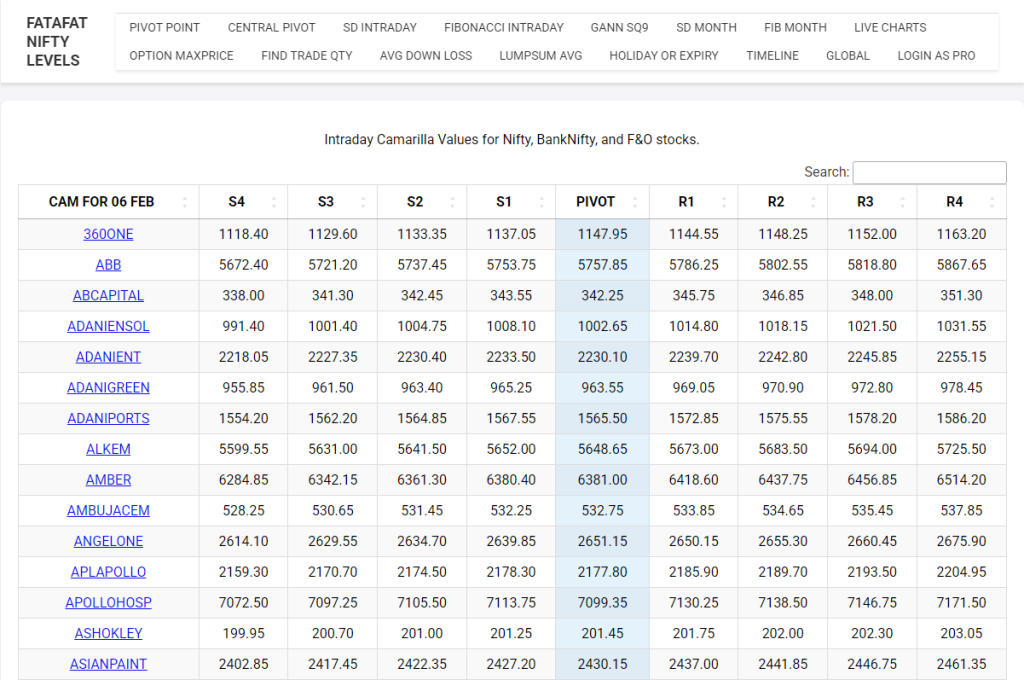This screenshot has width=1024, height=680.
Task: Click the sort icon on the PIVOT column
Action: pyautogui.click(x=636, y=201)
